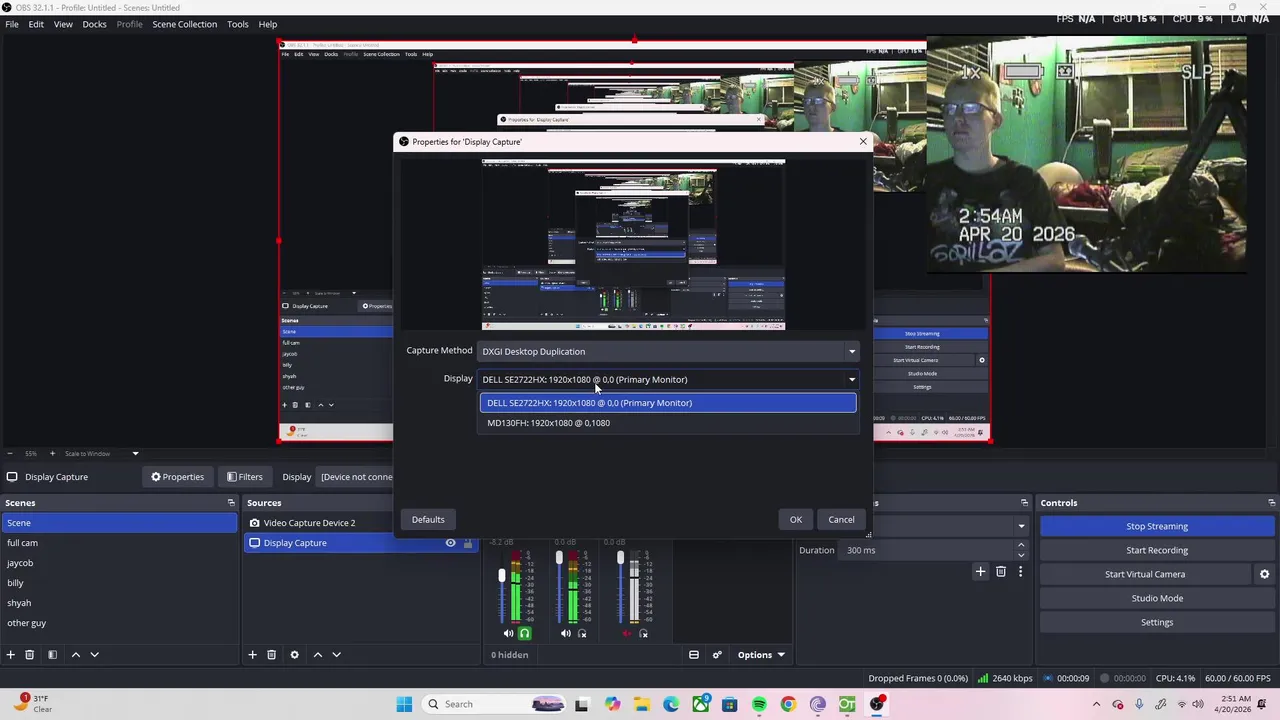Image resolution: width=1280 pixels, height=720 pixels.
Task: Move scene down with the arrow icon
Action: (95, 655)
